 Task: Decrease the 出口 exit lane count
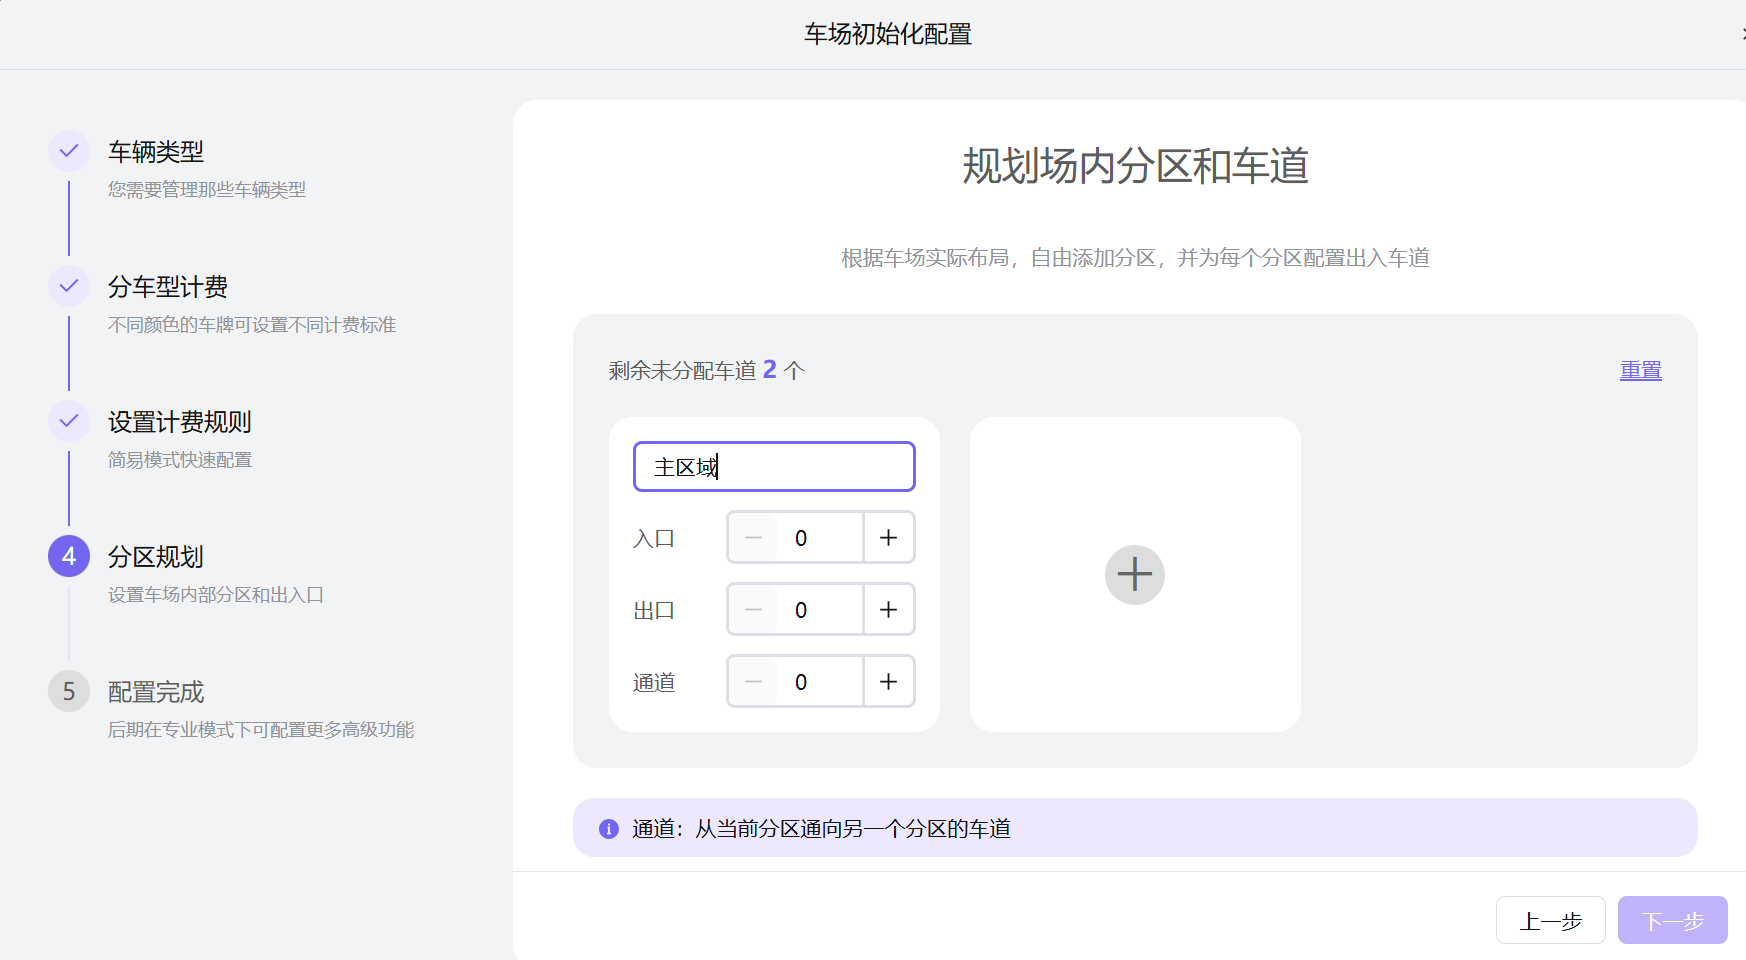(x=754, y=609)
